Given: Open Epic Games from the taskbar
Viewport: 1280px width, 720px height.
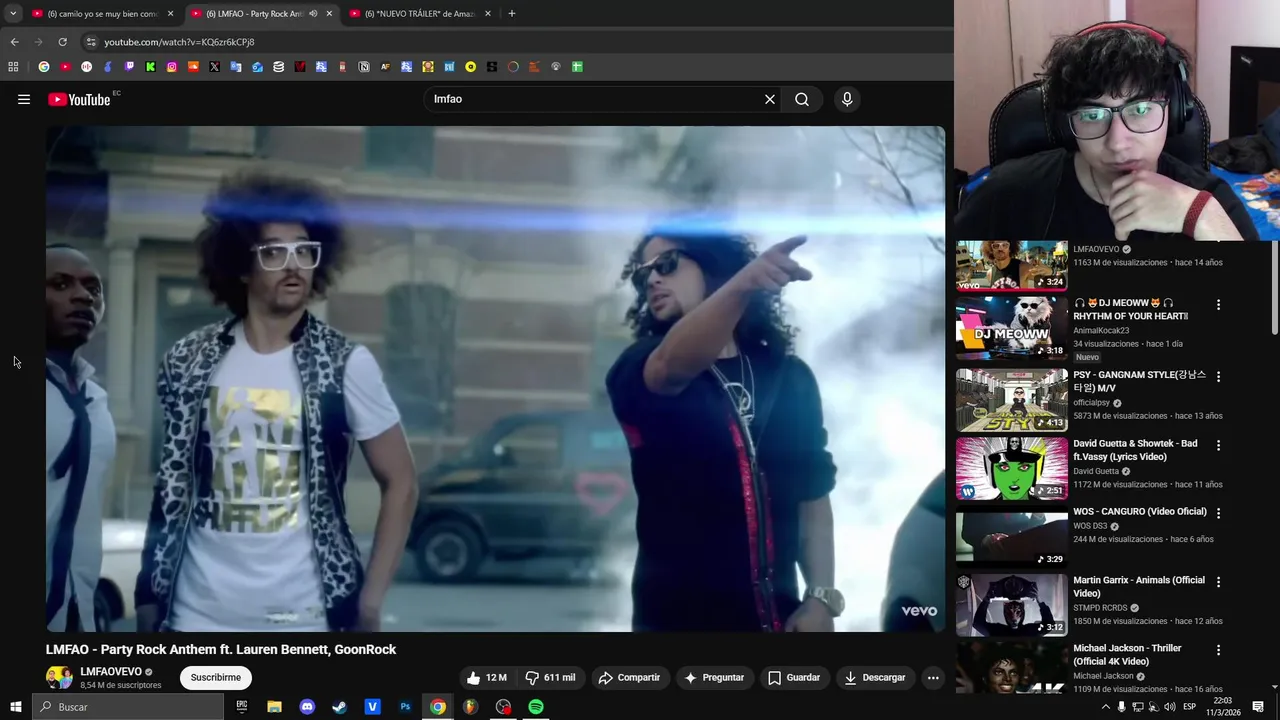Looking at the screenshot, I should click(241, 707).
